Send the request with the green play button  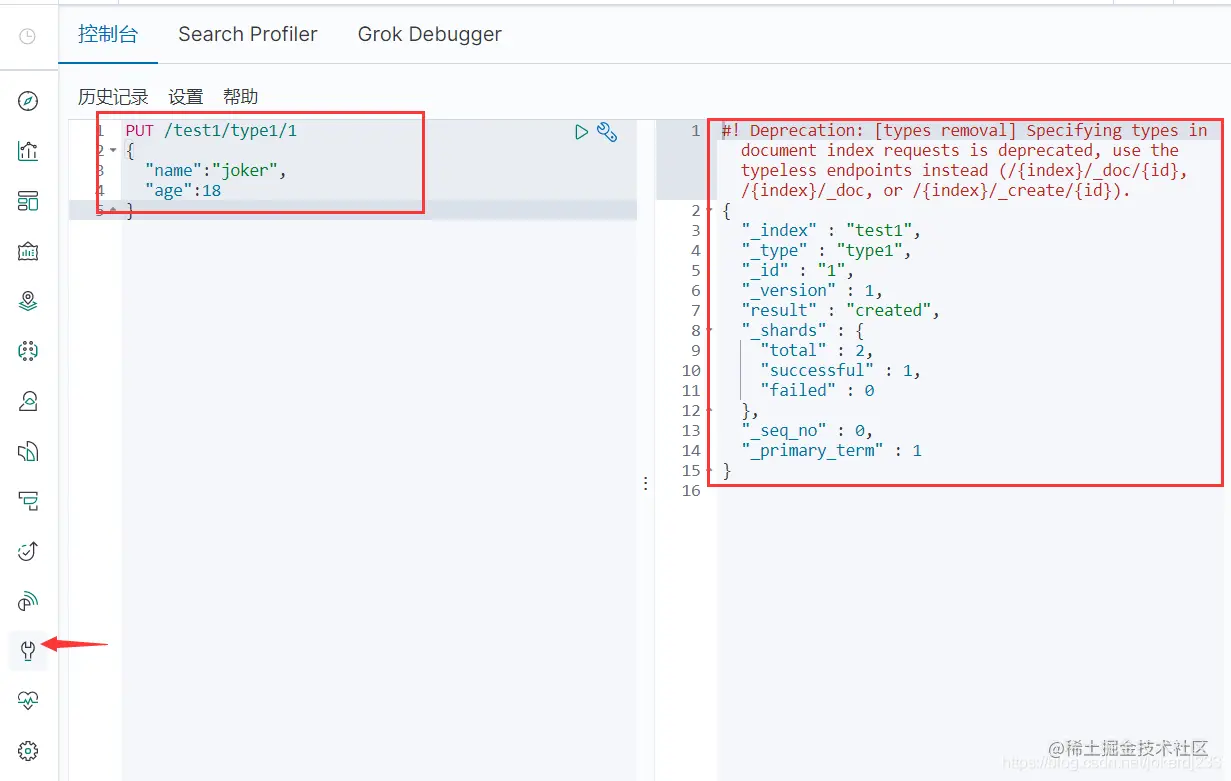[581, 131]
